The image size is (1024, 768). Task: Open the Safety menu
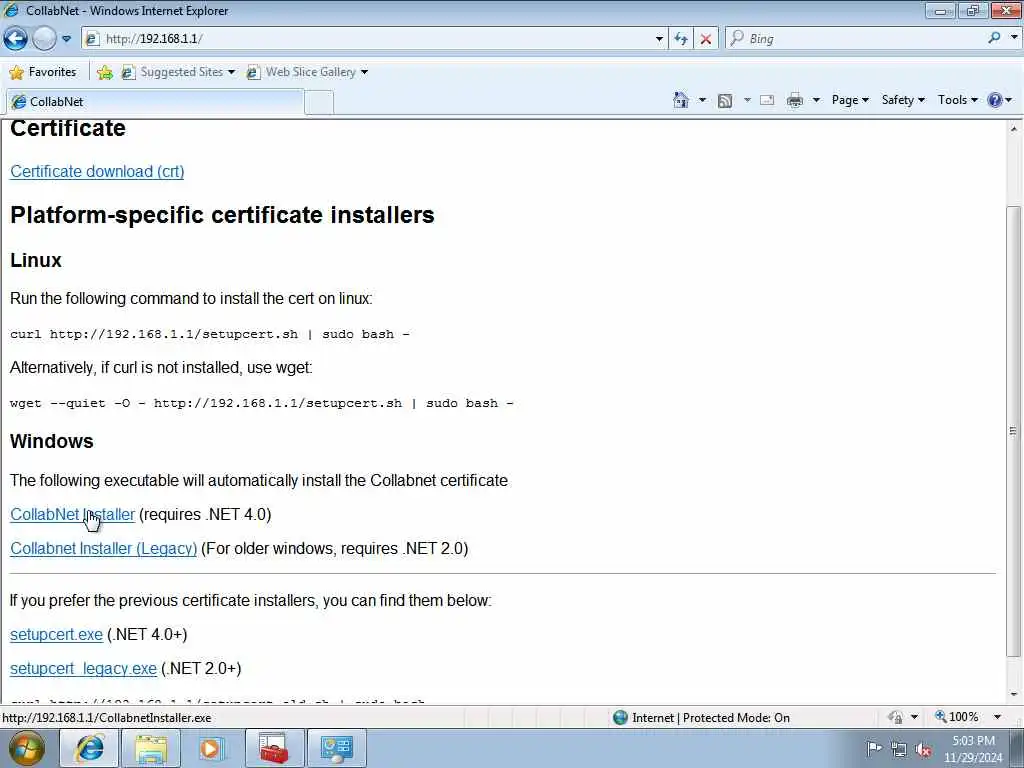point(903,100)
